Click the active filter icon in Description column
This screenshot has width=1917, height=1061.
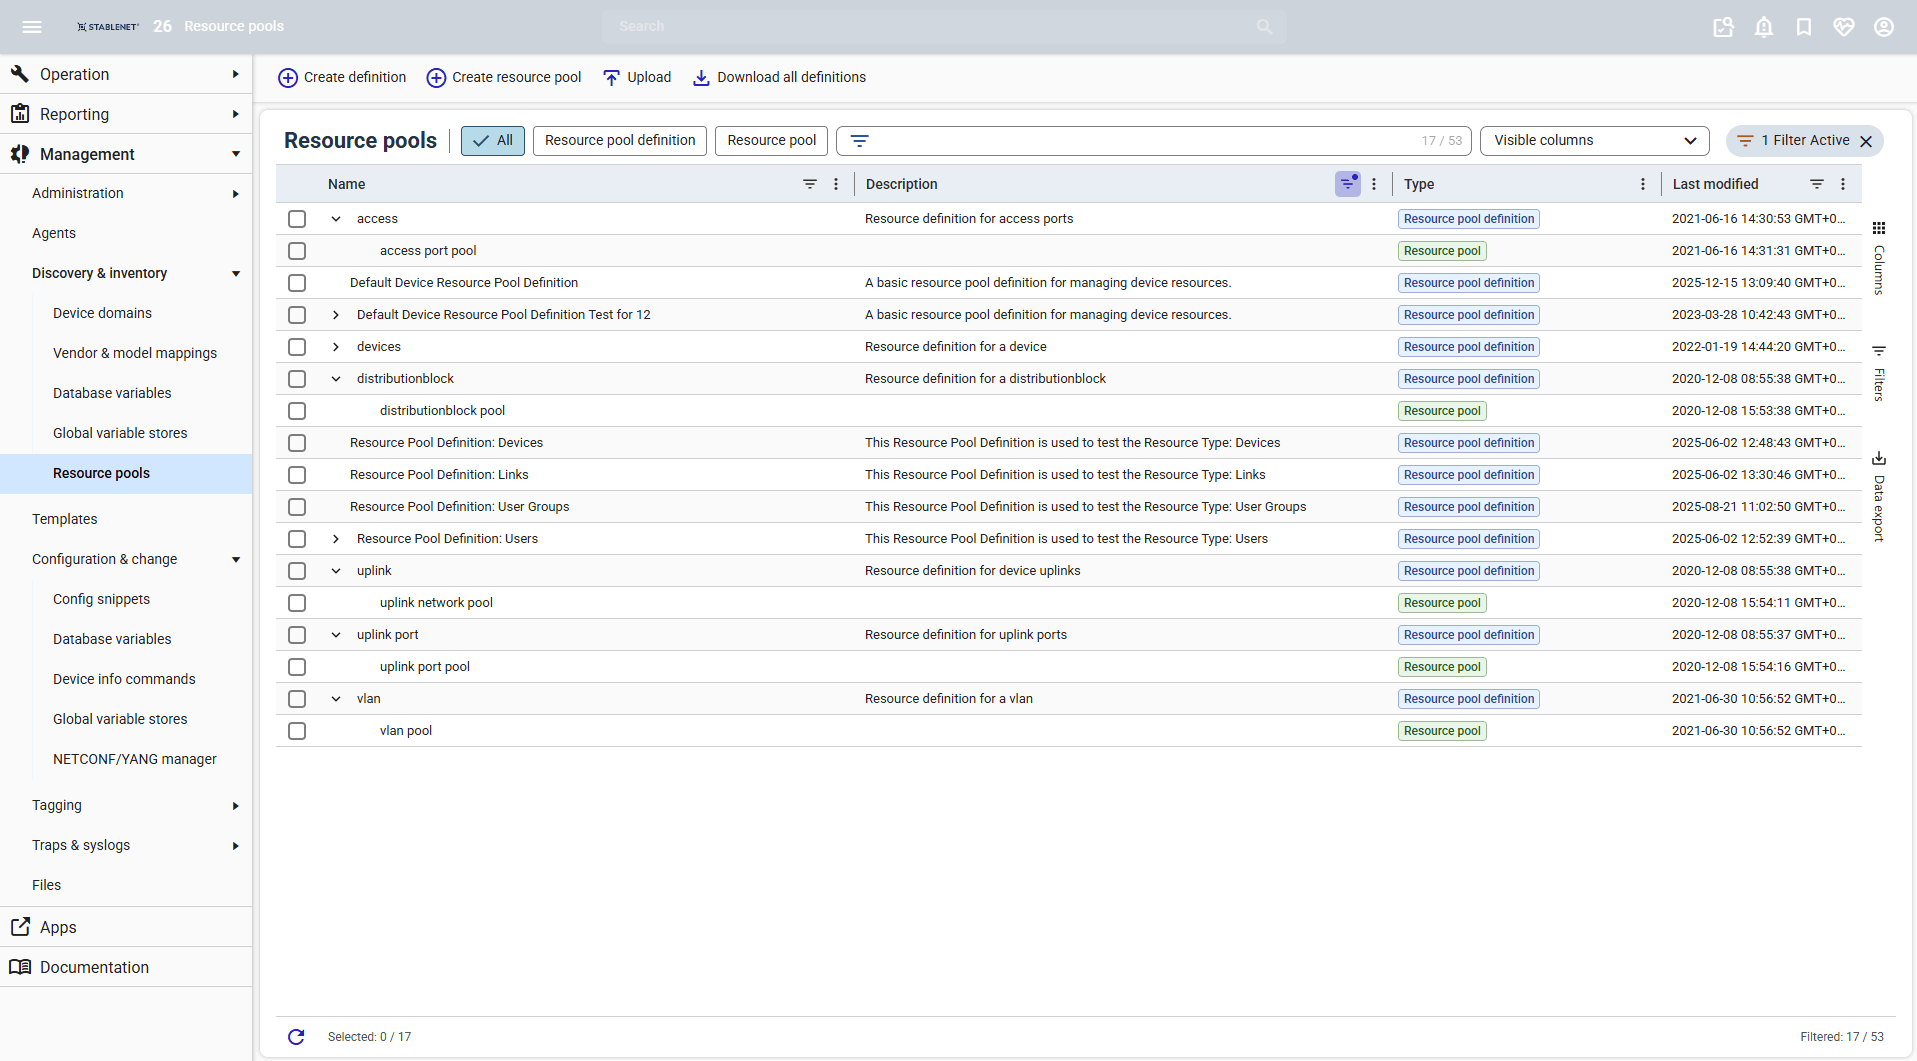tap(1348, 184)
